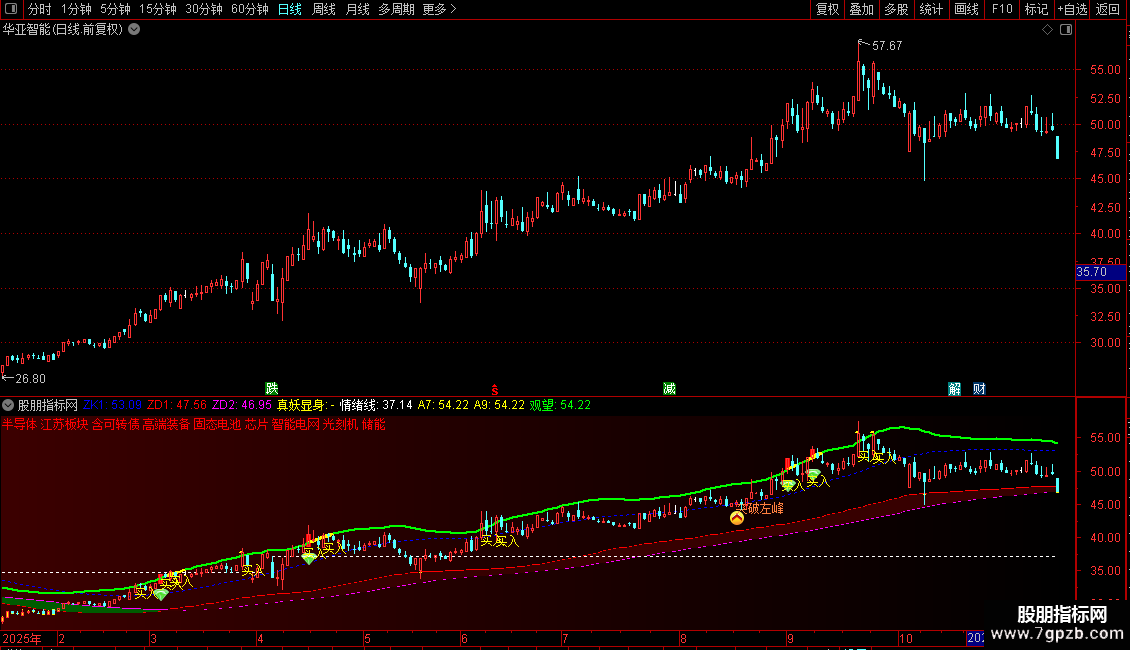
Task: Click the 储能 concept tag
Action: (x=373, y=424)
